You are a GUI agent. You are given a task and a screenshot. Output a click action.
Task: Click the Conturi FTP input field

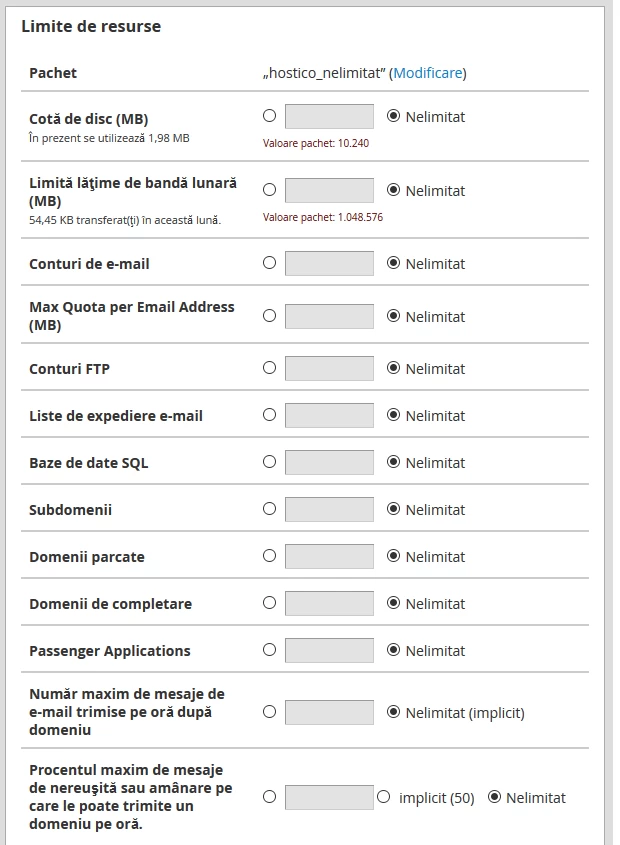point(329,368)
